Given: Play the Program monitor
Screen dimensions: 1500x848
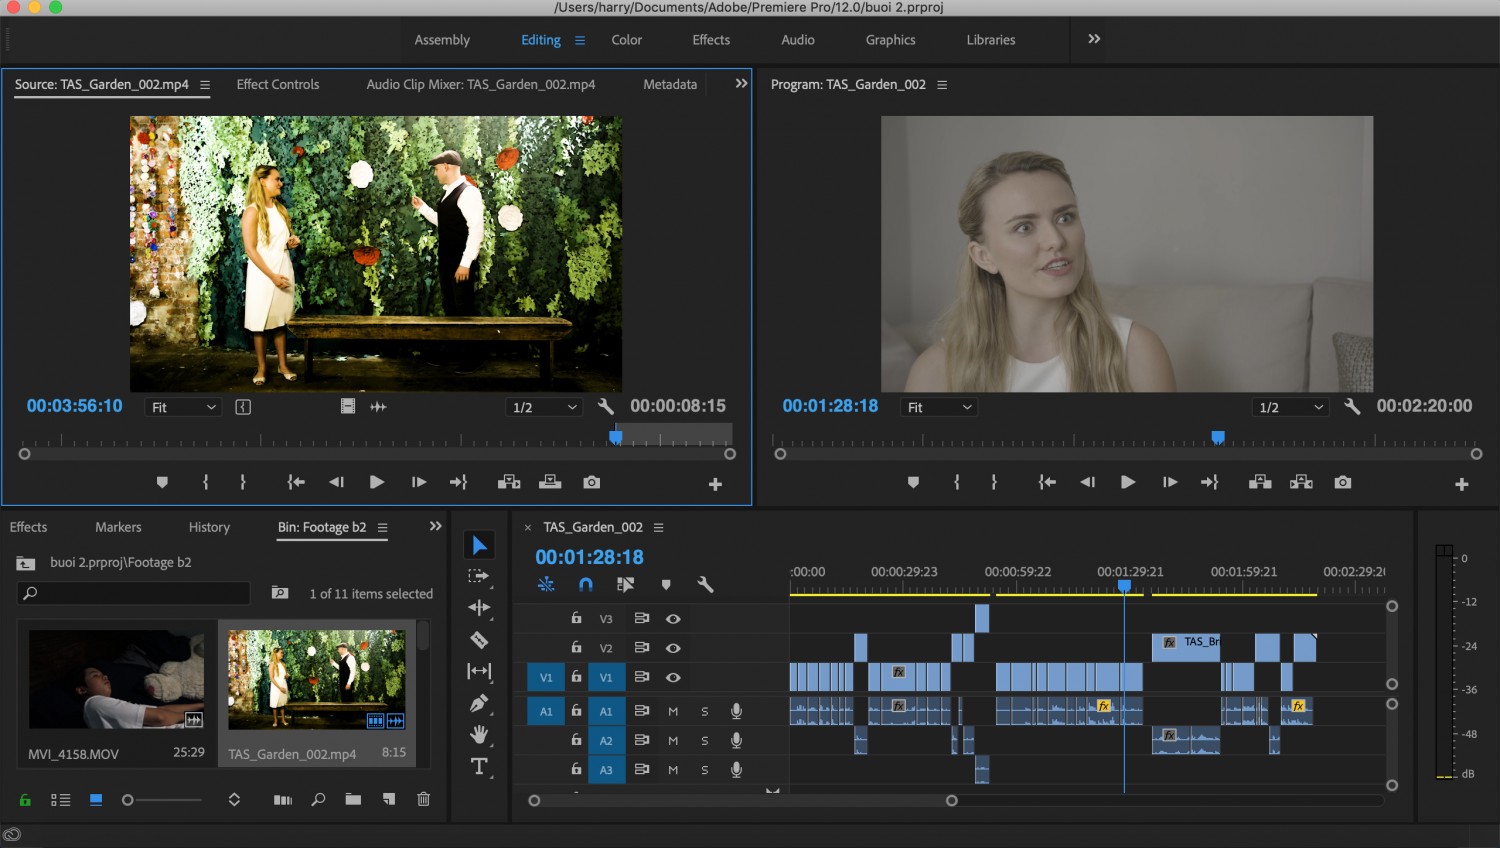Looking at the screenshot, I should point(1128,482).
